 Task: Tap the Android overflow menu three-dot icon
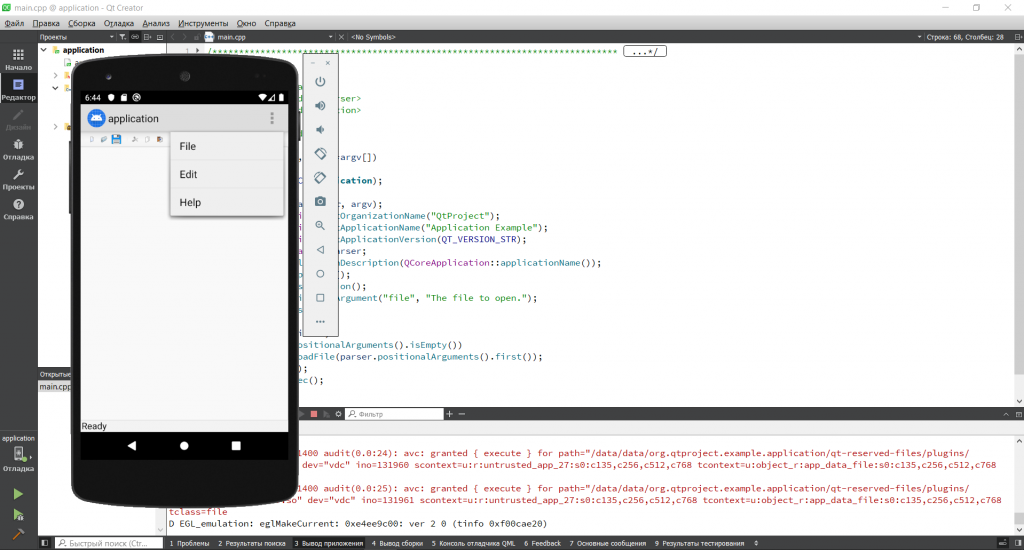[271, 119]
